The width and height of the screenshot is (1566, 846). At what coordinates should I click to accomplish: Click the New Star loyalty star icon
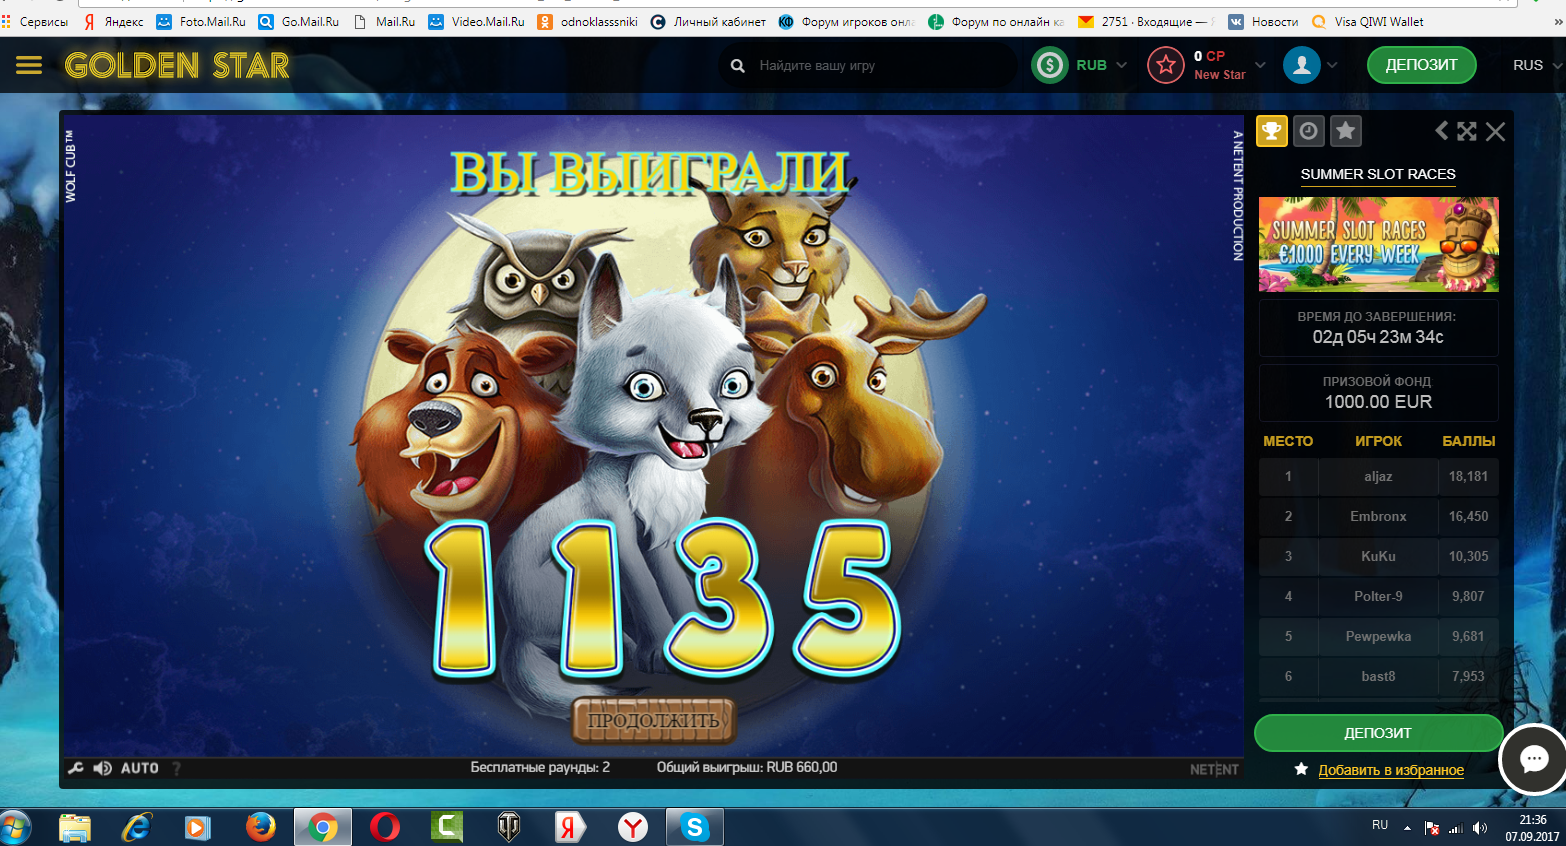coord(1165,64)
